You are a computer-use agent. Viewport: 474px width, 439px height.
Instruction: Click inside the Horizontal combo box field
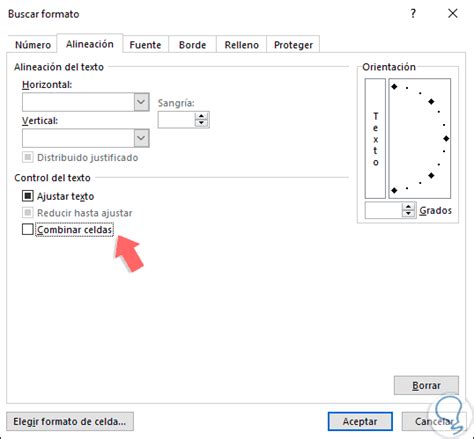tap(78, 102)
